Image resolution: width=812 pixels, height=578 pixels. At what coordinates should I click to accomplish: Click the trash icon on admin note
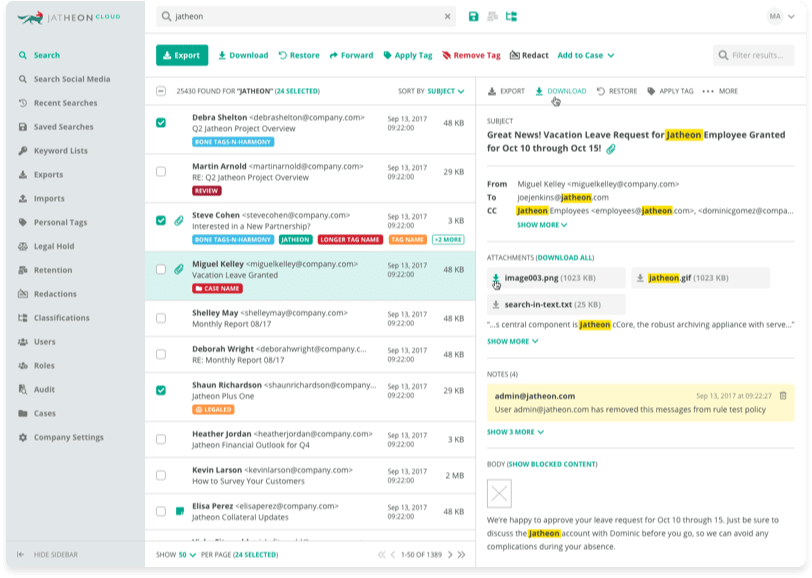coord(783,396)
